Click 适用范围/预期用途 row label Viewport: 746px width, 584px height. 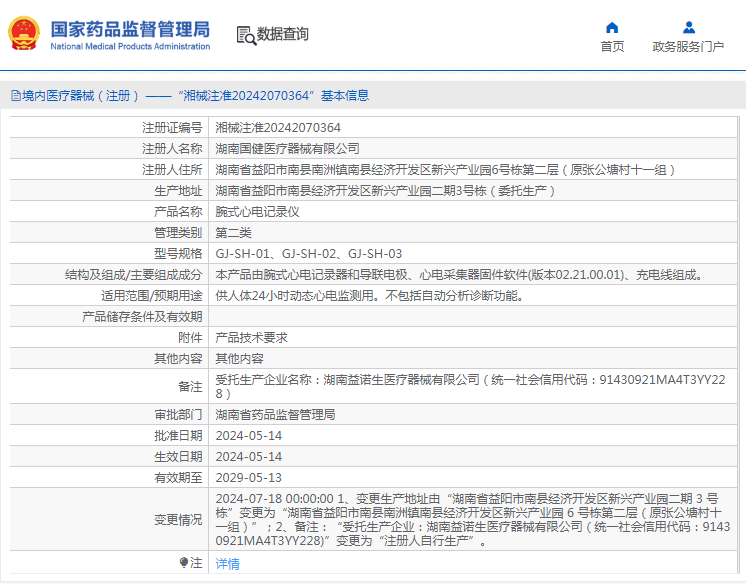point(152,296)
